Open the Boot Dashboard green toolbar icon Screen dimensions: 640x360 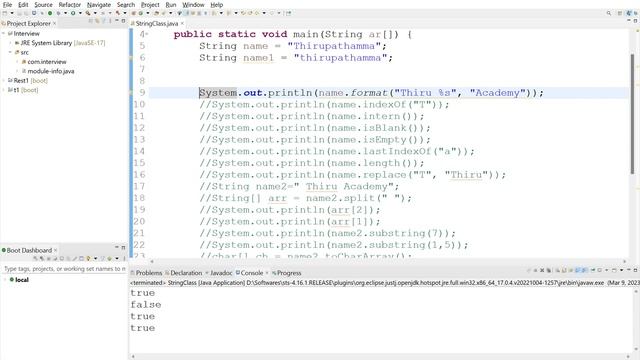pos(50,13)
